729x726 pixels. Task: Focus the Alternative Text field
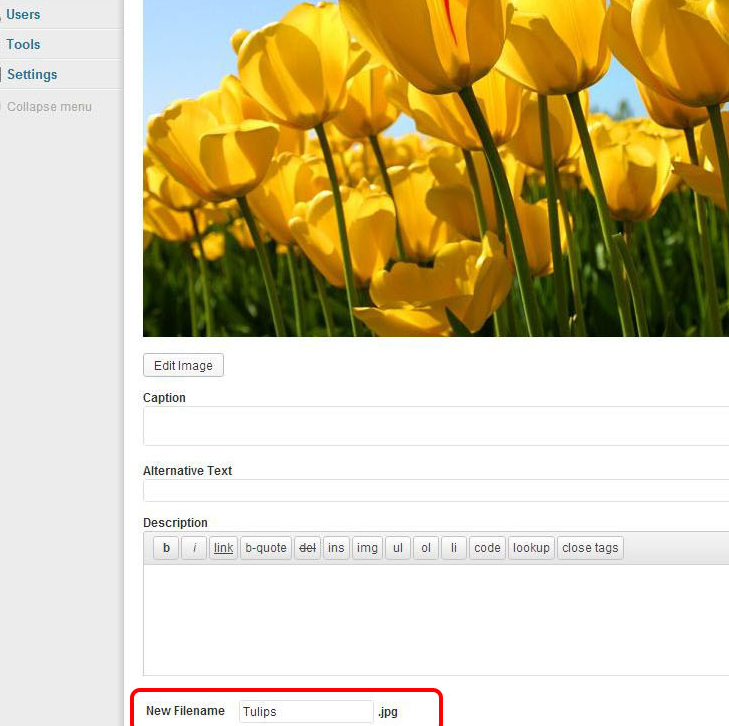[436, 491]
